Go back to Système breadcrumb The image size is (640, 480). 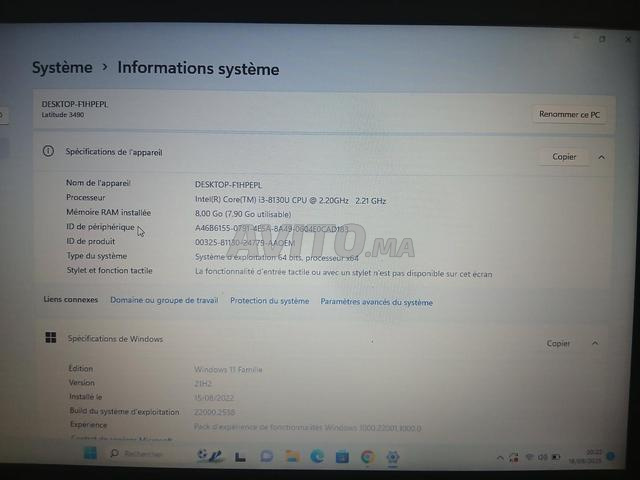[62, 67]
